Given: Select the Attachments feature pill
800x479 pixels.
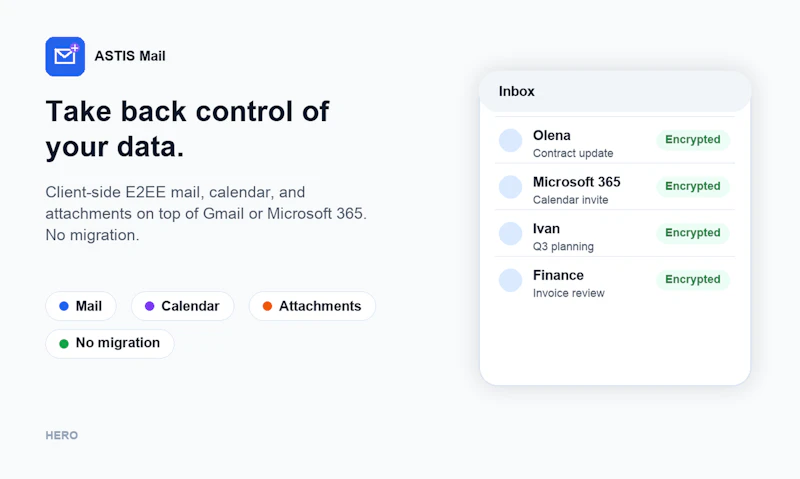Looking at the screenshot, I should click(312, 306).
